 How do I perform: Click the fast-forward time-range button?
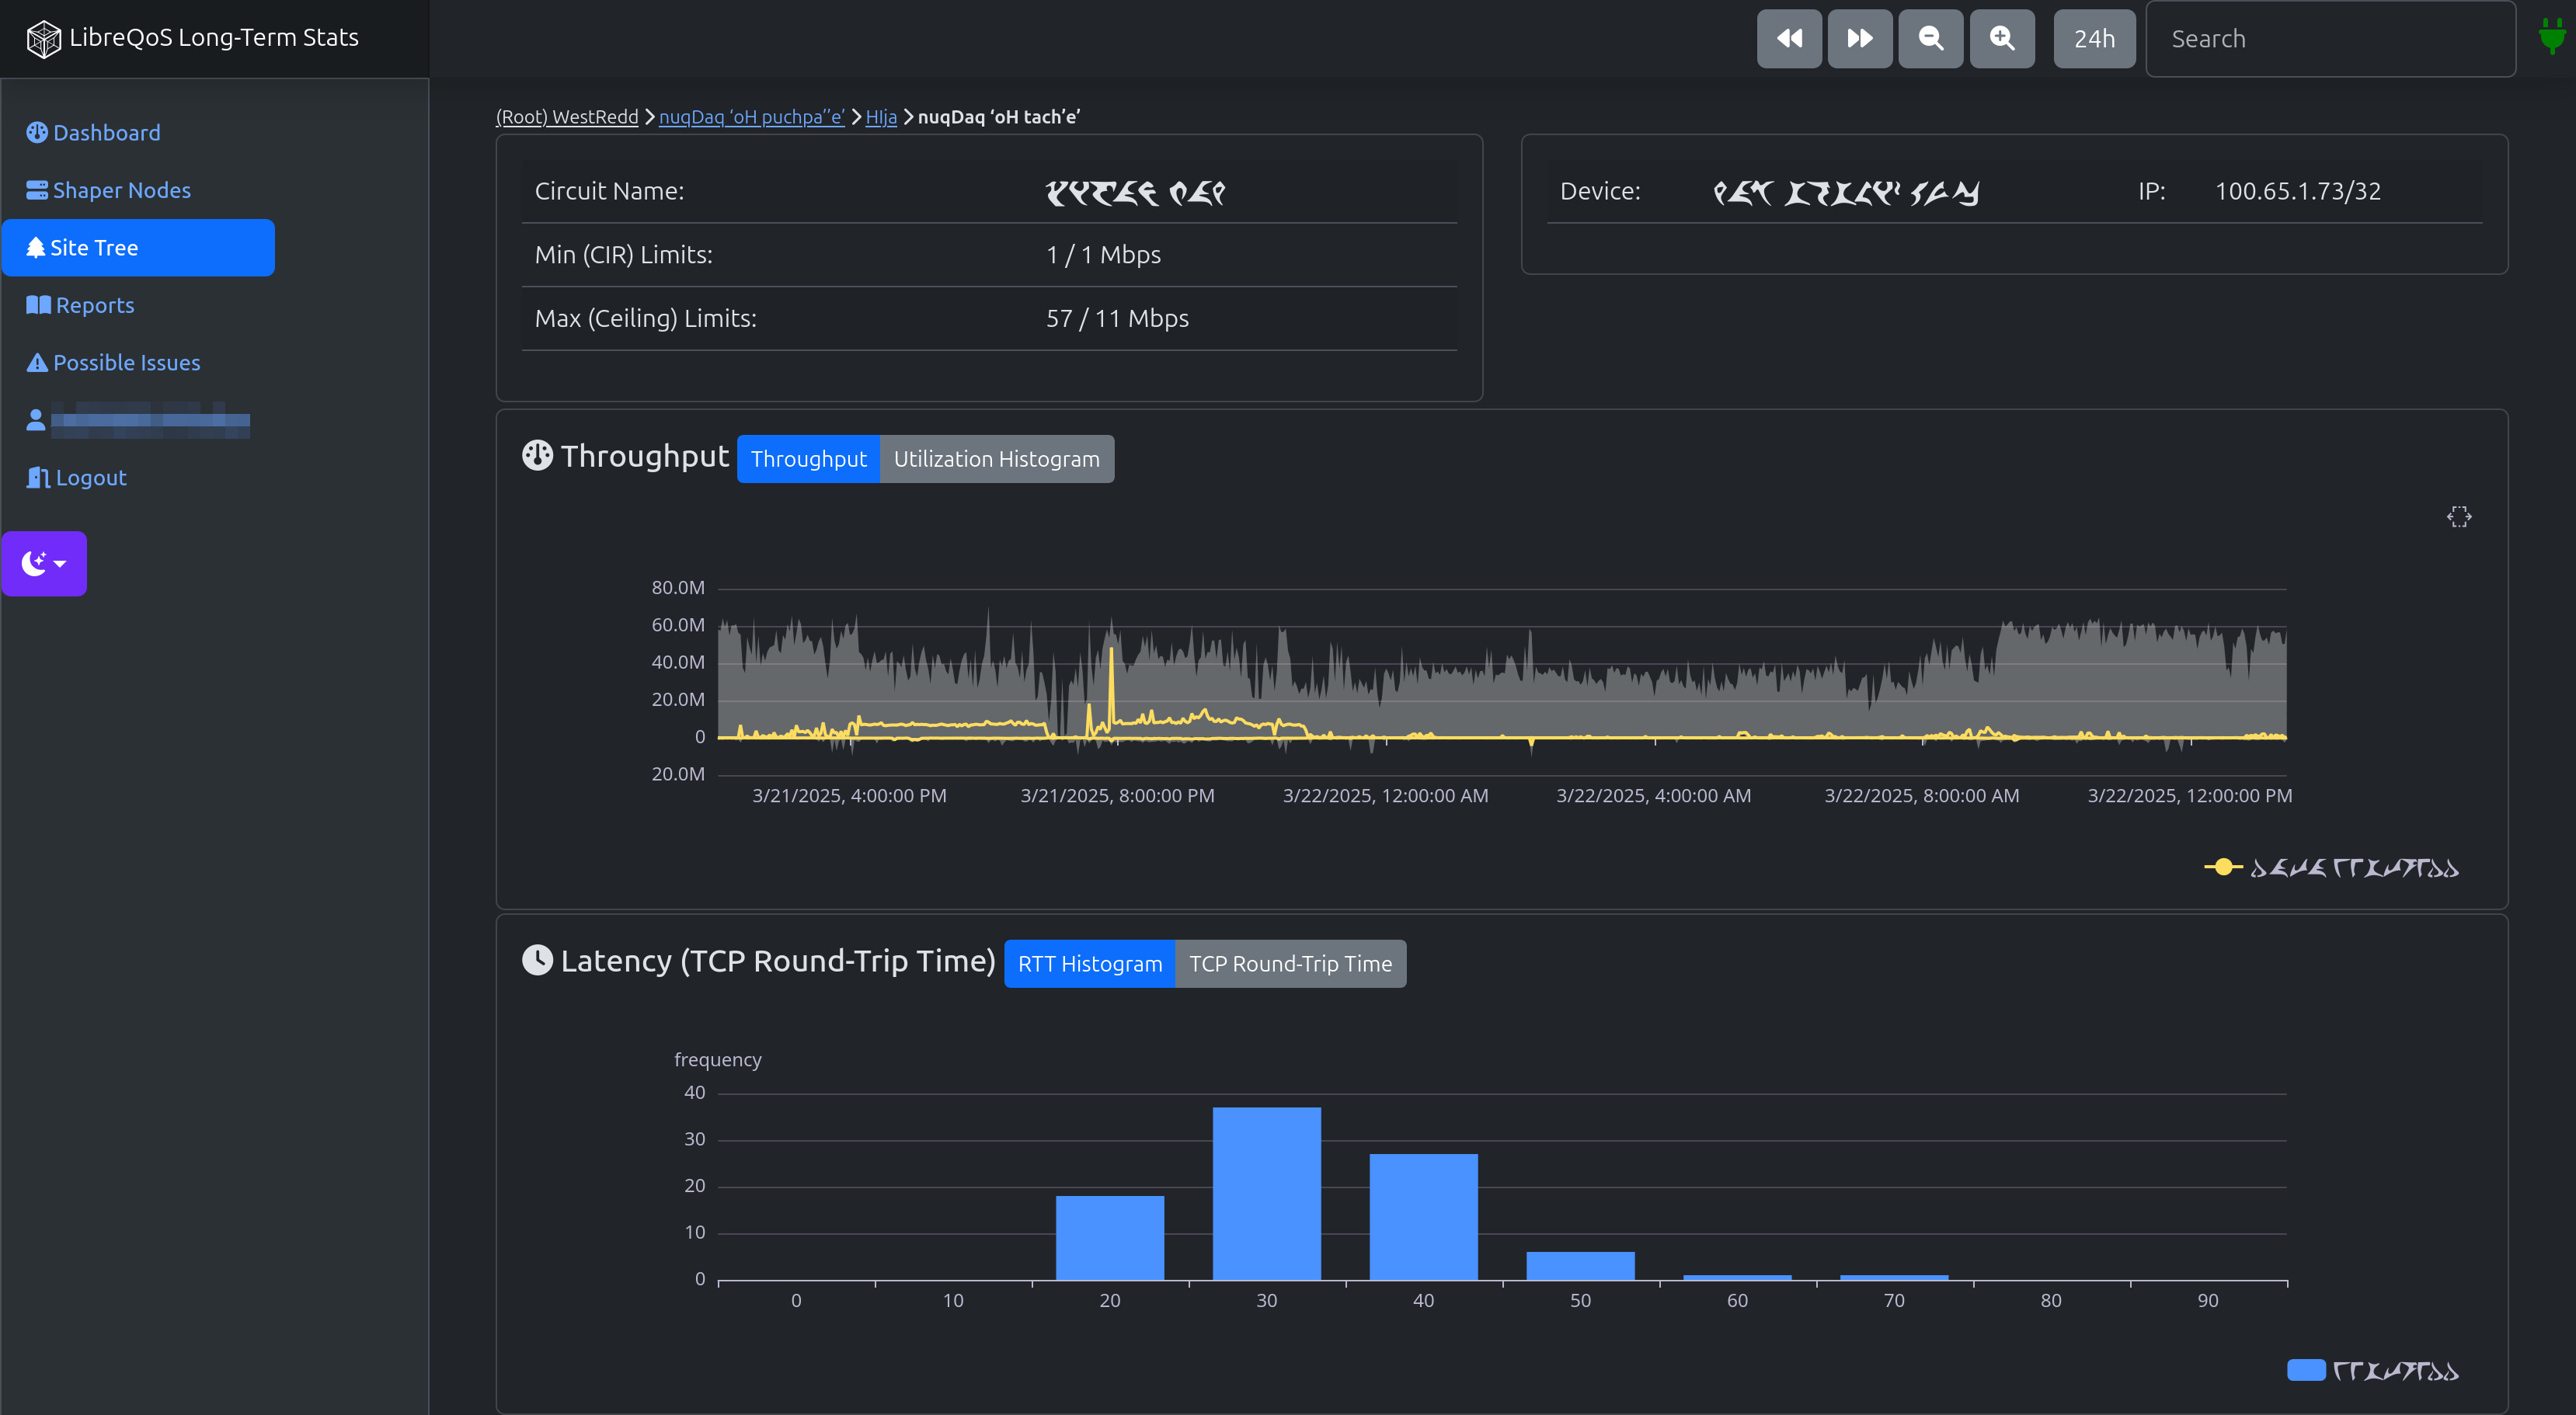click(x=1859, y=39)
